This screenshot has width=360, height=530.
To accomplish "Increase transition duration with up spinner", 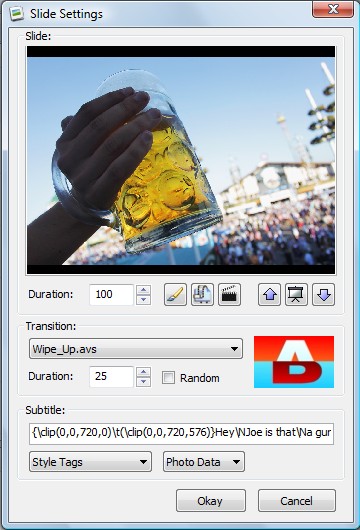I will pyautogui.click(x=144, y=372).
